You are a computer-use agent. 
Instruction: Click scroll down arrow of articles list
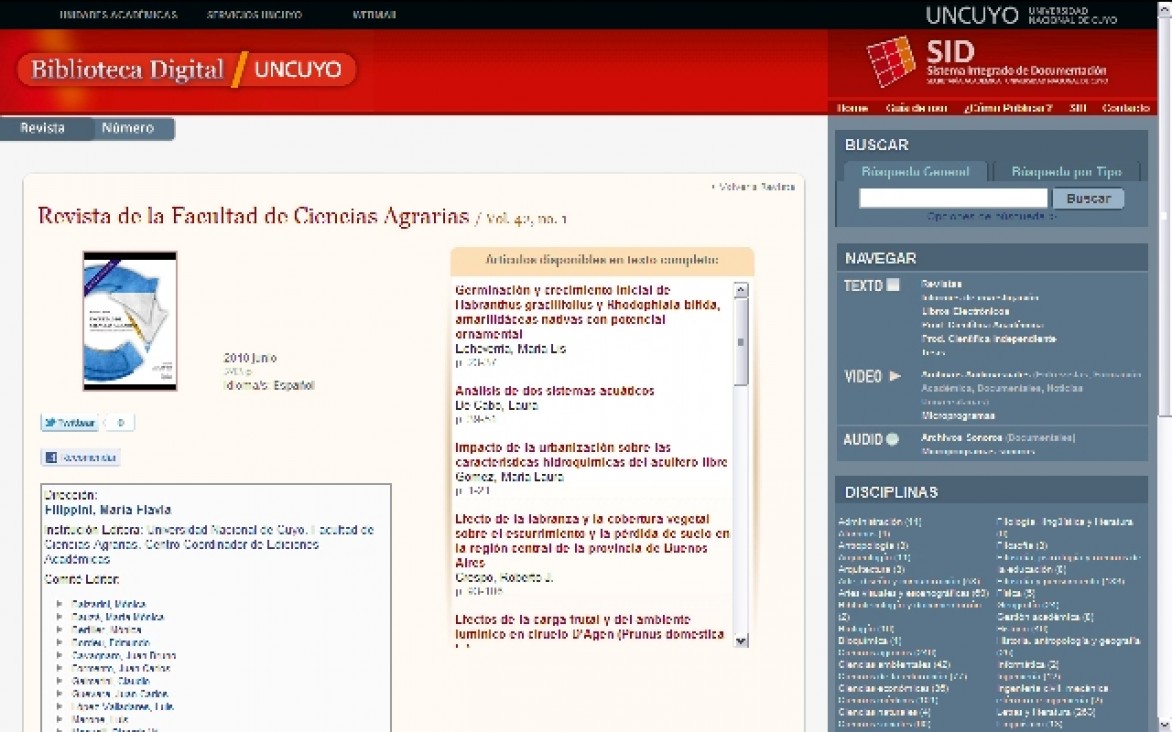[741, 641]
